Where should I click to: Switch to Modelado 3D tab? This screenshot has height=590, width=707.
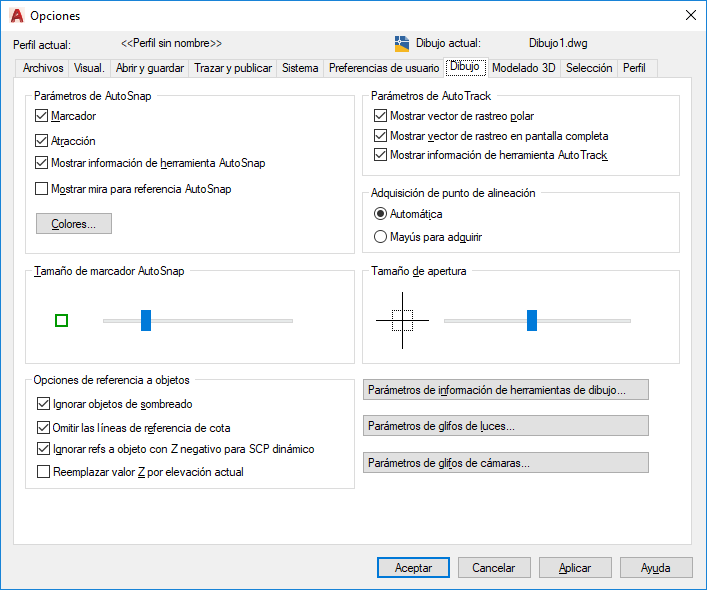[523, 68]
